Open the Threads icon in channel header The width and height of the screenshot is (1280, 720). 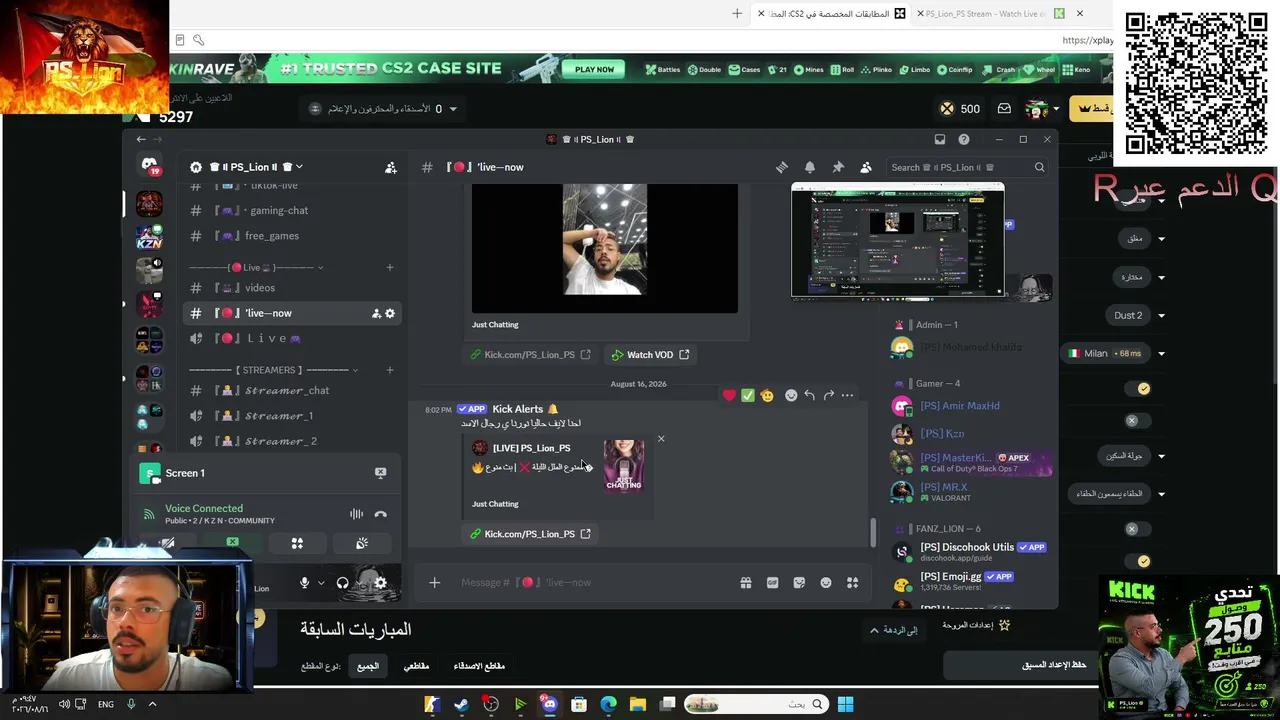(782, 167)
